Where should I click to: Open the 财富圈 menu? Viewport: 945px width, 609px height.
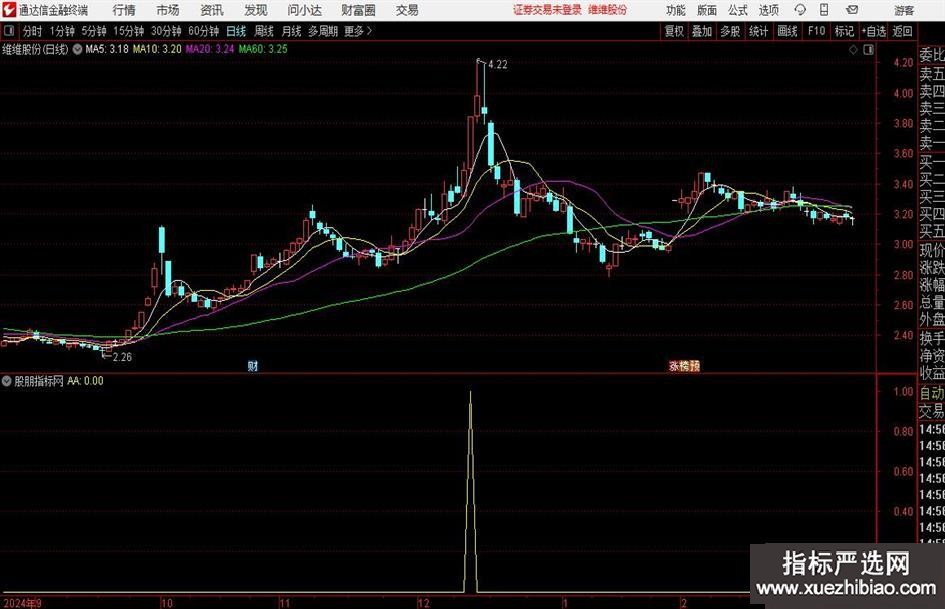[x=358, y=10]
